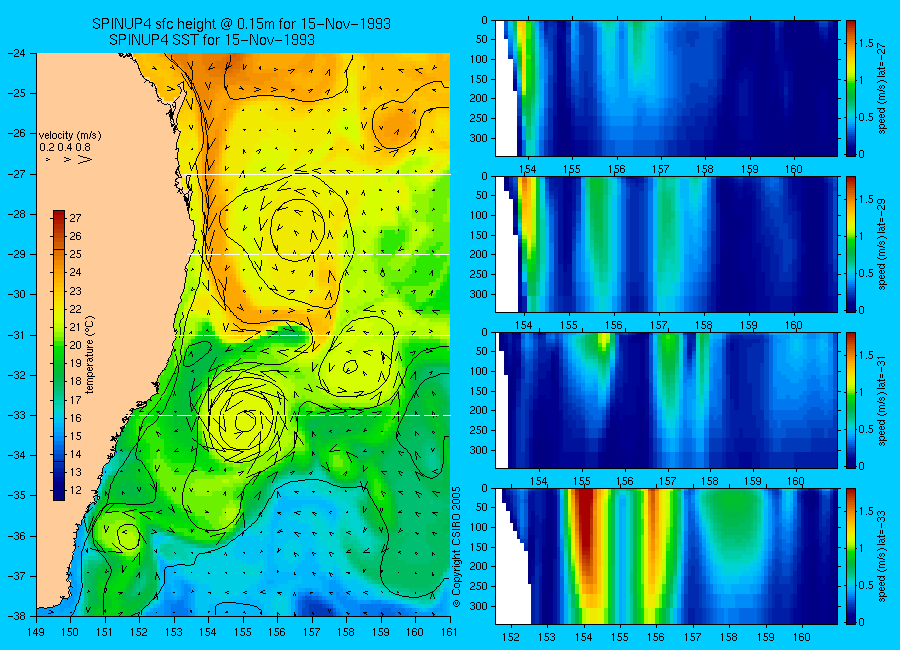This screenshot has width=900, height=650.
Task: Click the speed color bar beside the lat=-29 section
Action: coord(850,244)
